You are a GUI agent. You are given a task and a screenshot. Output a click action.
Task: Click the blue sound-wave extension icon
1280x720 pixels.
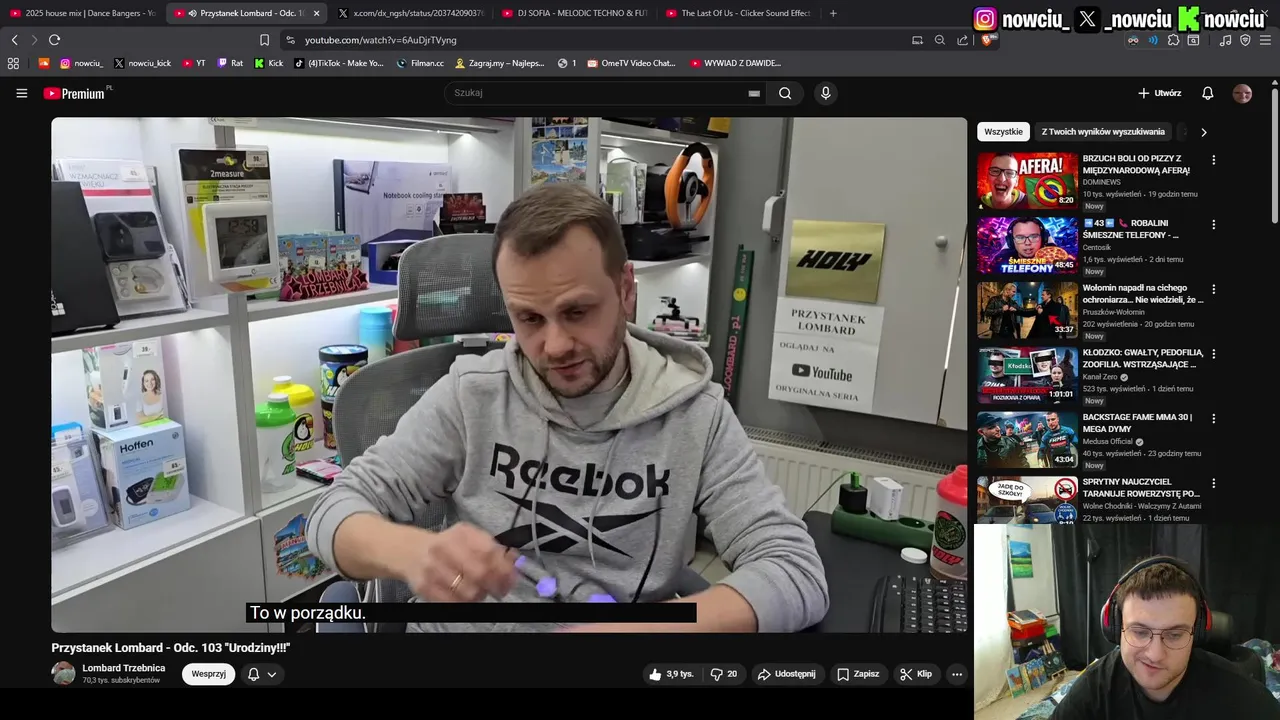[x=1153, y=40]
